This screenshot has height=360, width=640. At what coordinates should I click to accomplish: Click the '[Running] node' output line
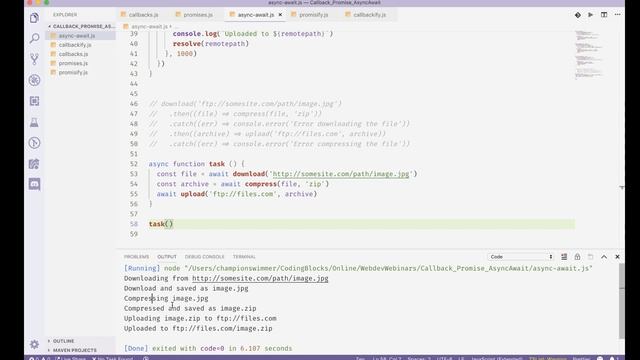coord(358,269)
